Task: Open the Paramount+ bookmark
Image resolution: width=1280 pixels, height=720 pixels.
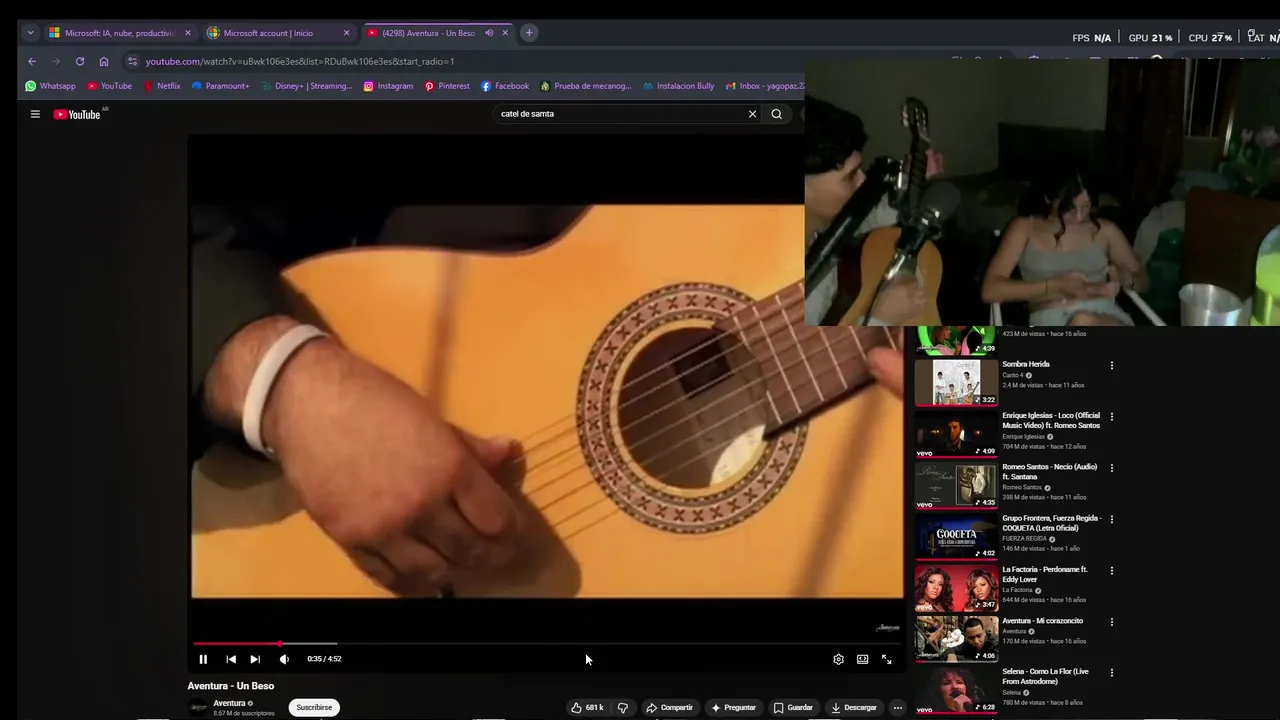Action: 220,86
